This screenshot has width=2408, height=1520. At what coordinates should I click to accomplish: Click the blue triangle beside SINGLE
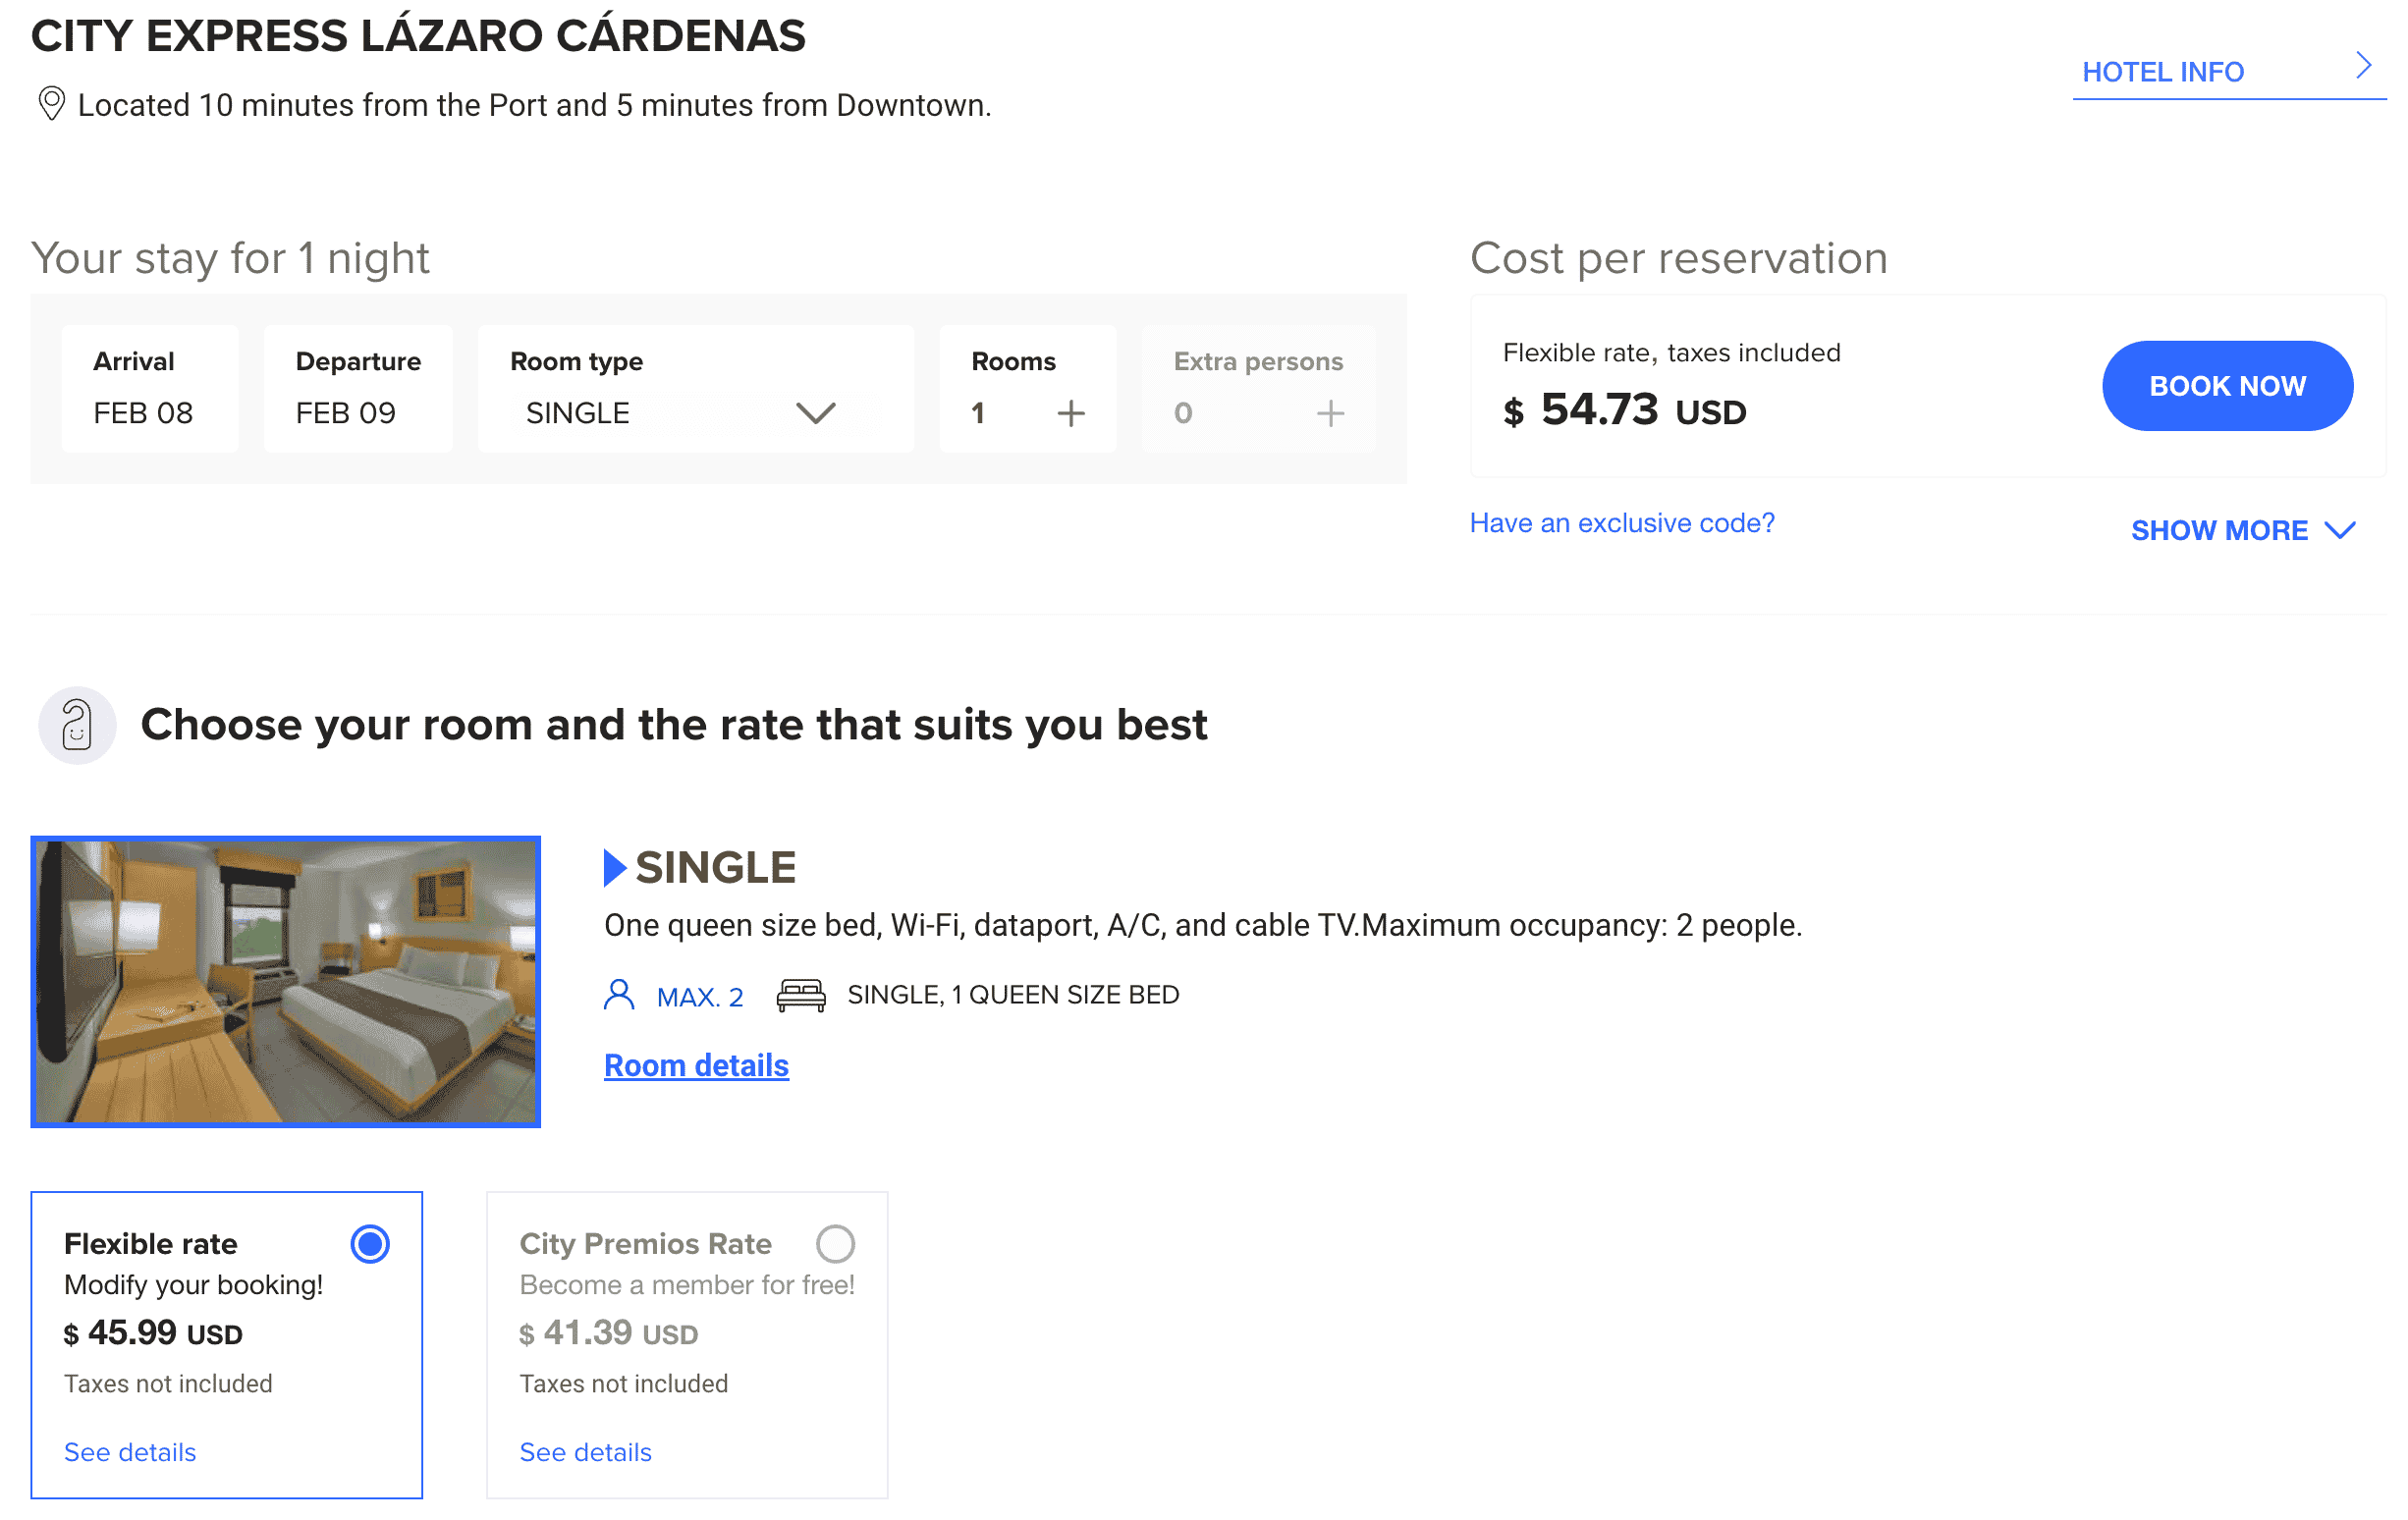pos(614,867)
